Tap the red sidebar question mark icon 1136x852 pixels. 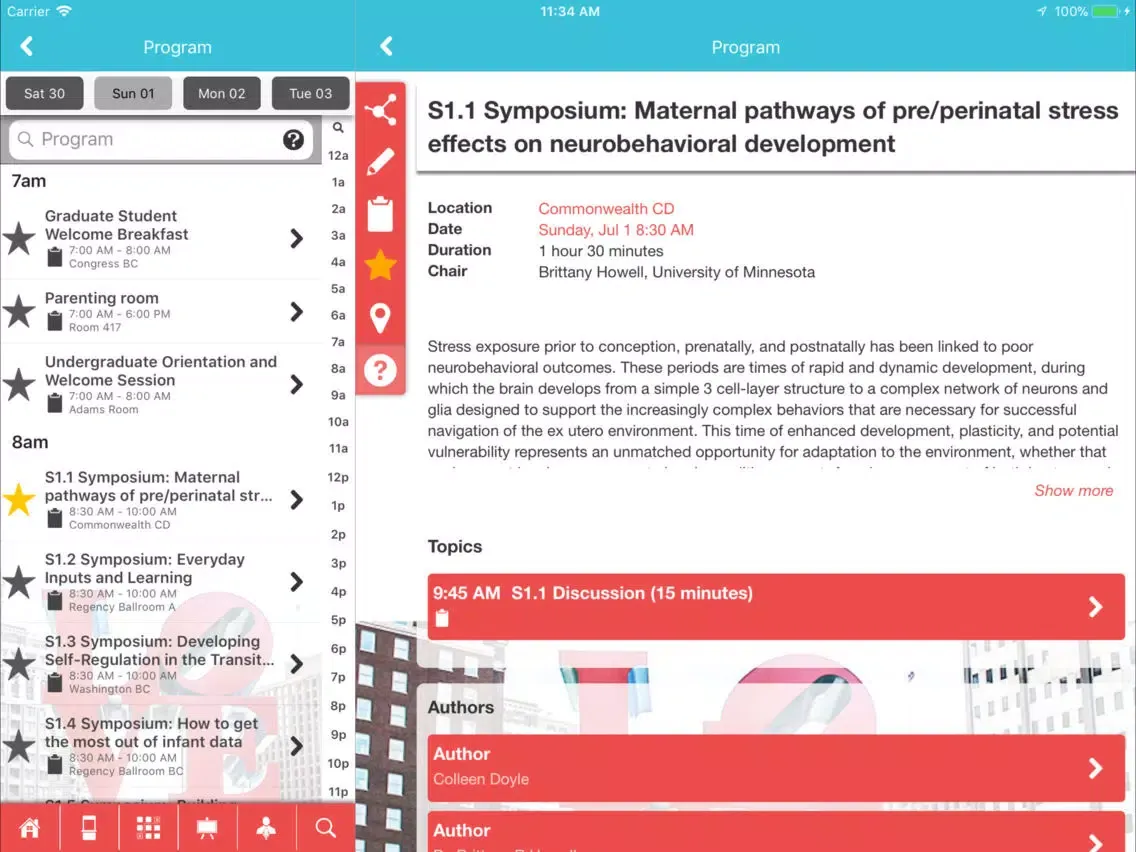380,370
